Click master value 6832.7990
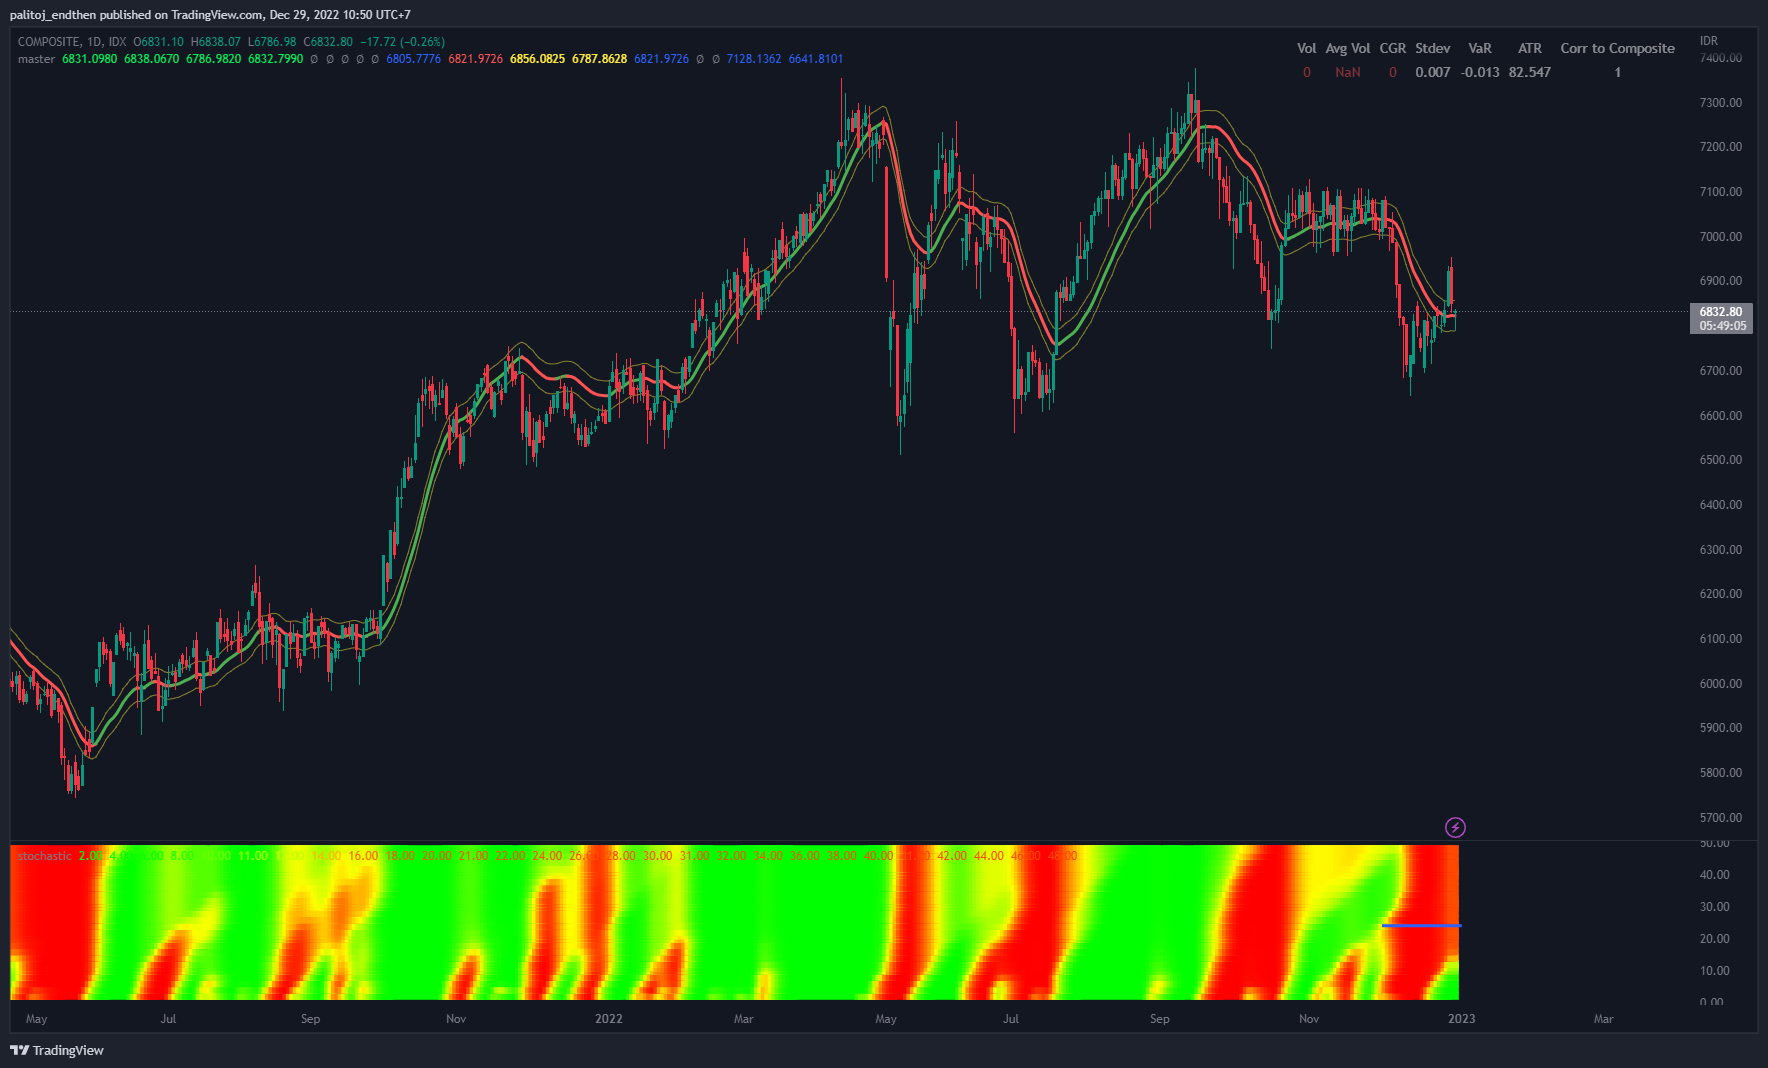Screen dimensions: 1768x1068 click(x=275, y=59)
